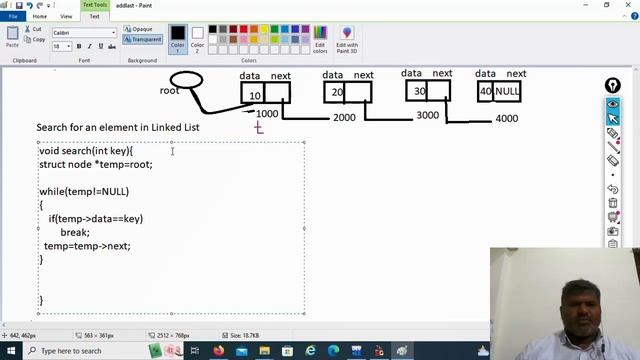The image size is (640, 360).
Task: Select Color 1 foreground box
Action: (178, 39)
